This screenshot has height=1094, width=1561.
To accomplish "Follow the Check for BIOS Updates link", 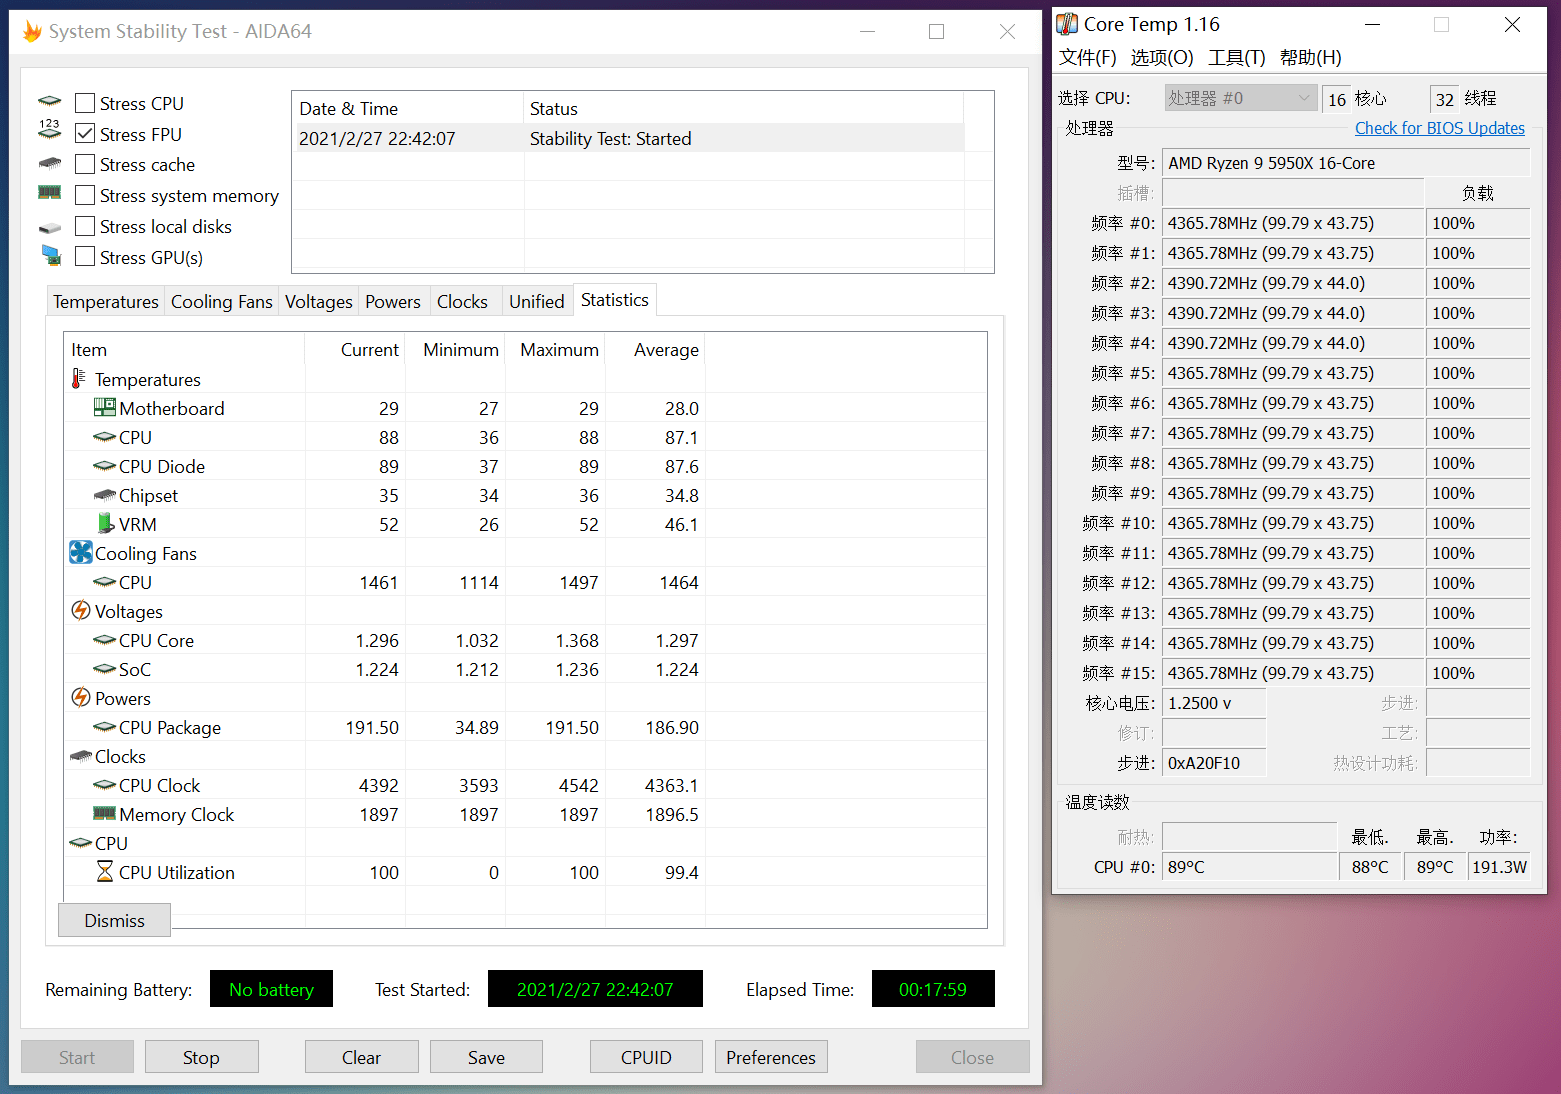I will click(x=1439, y=128).
